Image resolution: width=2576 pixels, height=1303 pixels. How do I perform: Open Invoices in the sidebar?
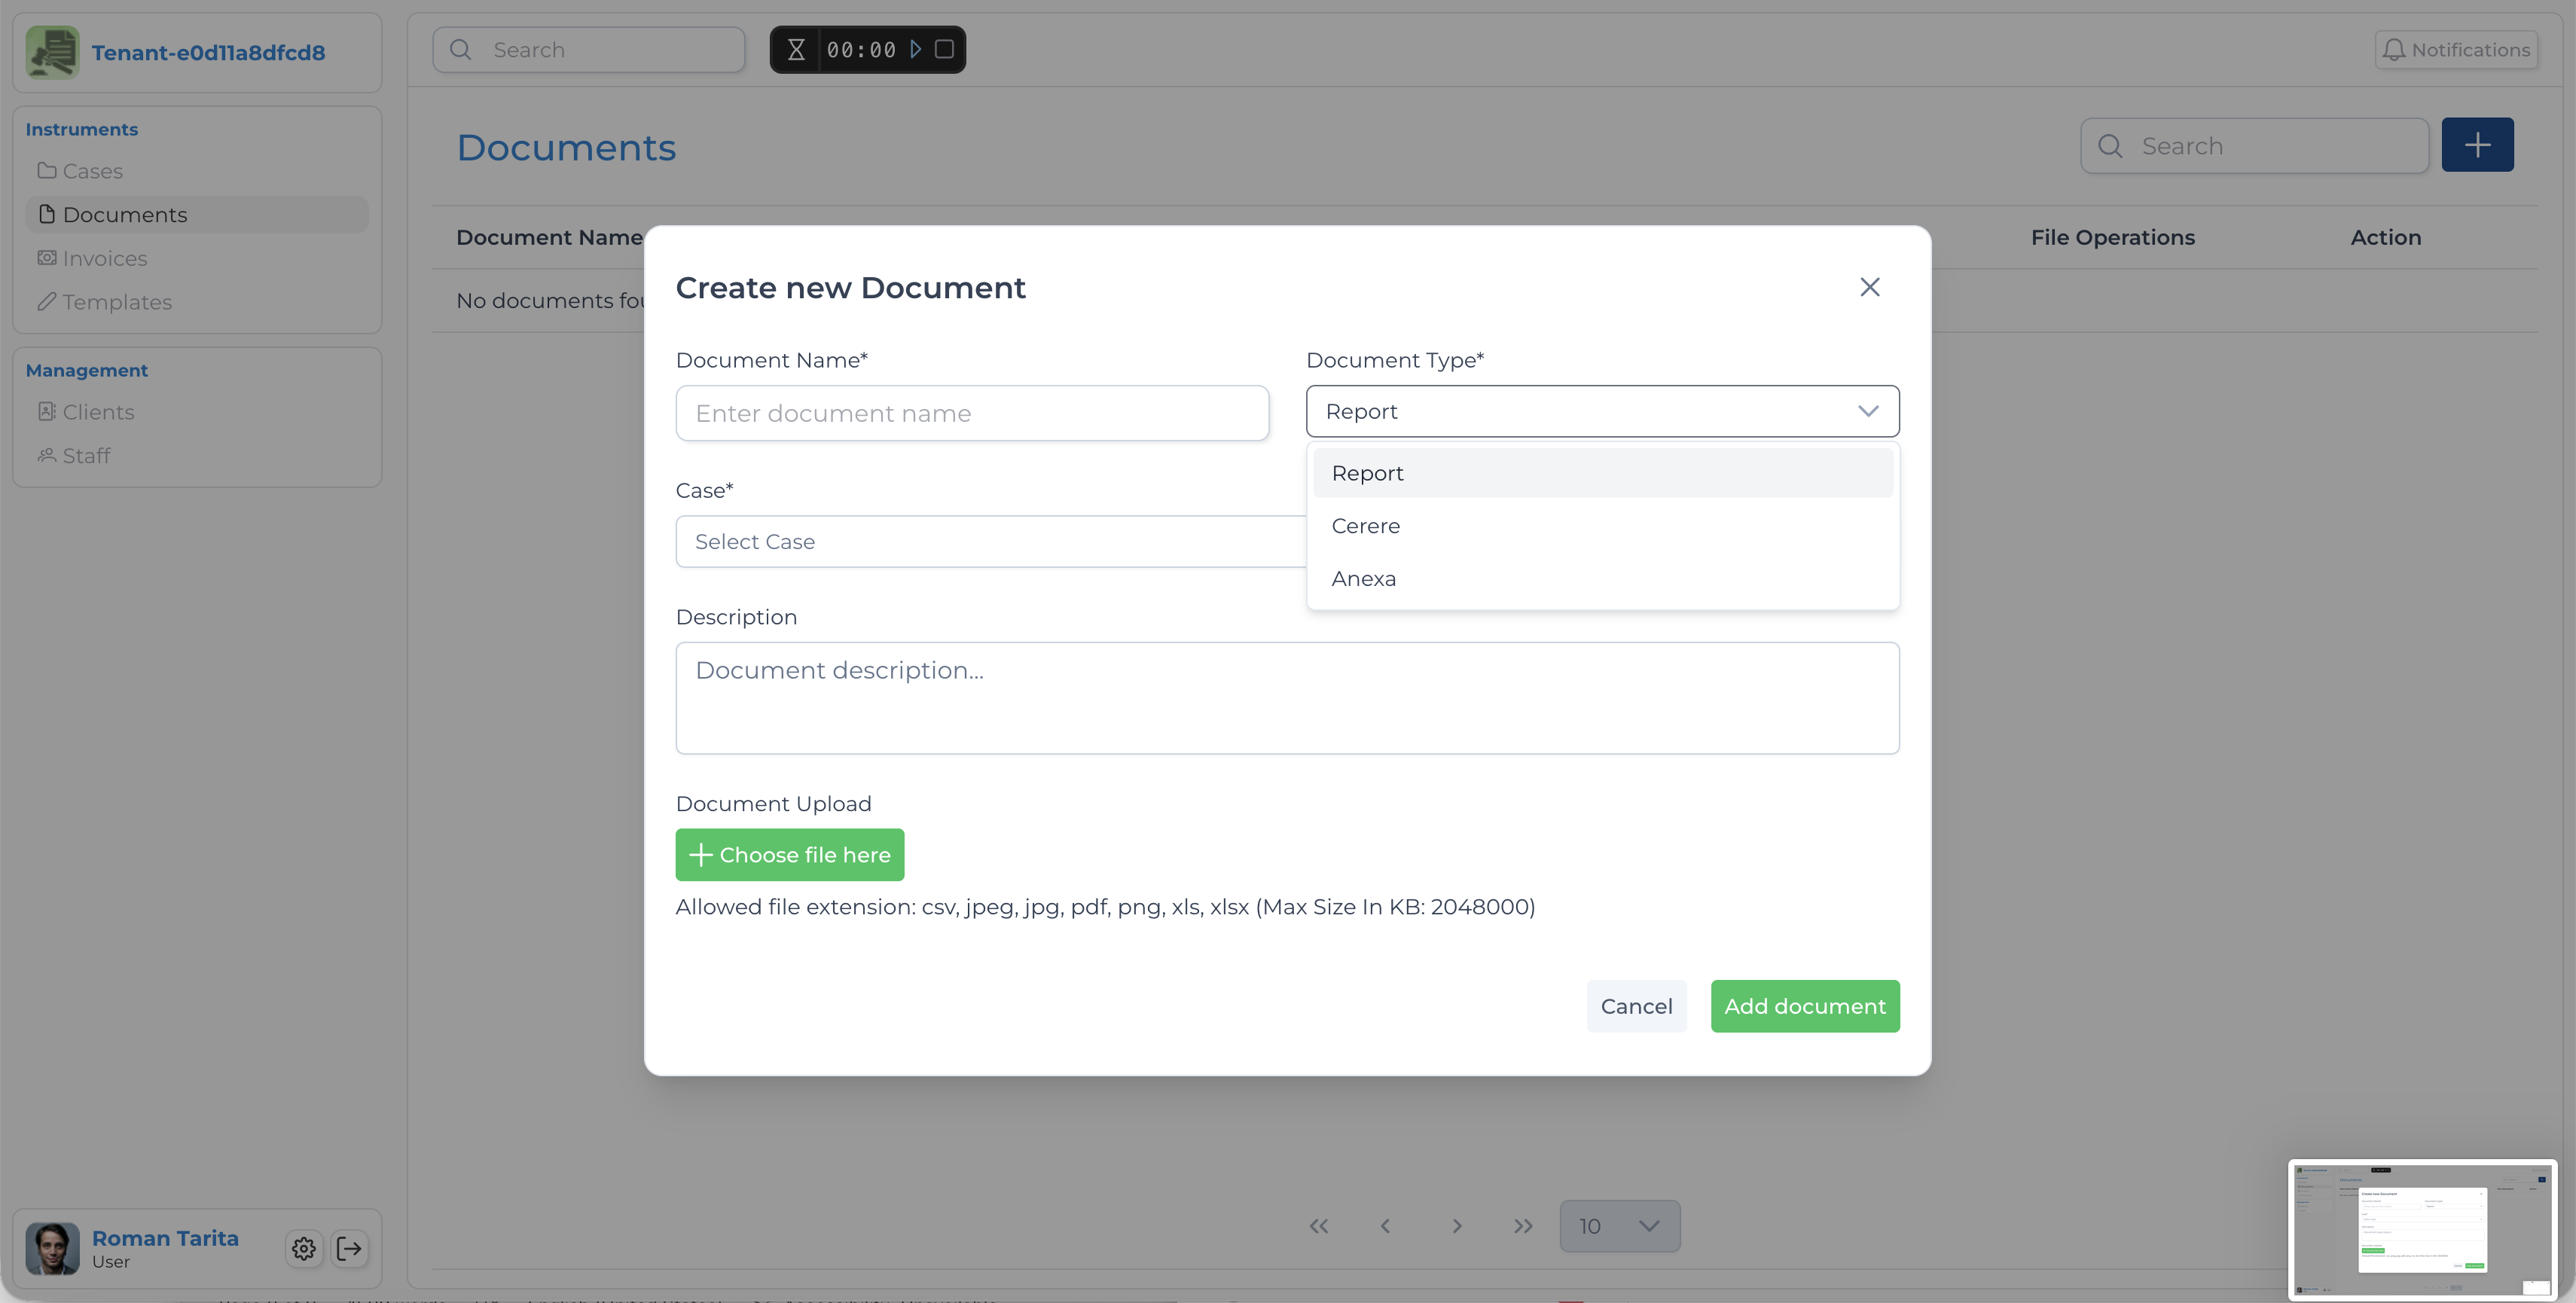tap(104, 258)
